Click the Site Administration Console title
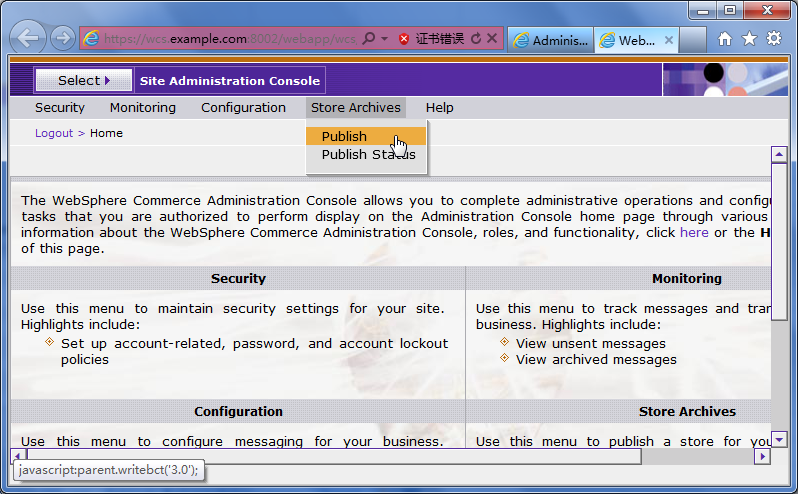Image resolution: width=798 pixels, height=494 pixels. point(230,81)
